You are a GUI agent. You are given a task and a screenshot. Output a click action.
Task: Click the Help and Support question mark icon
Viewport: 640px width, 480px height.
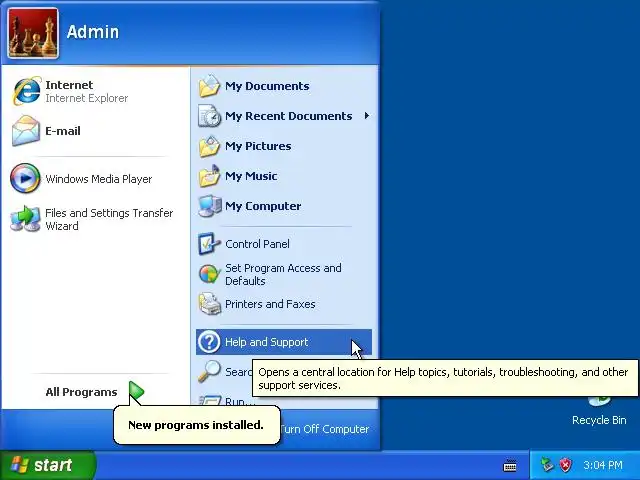click(209, 342)
